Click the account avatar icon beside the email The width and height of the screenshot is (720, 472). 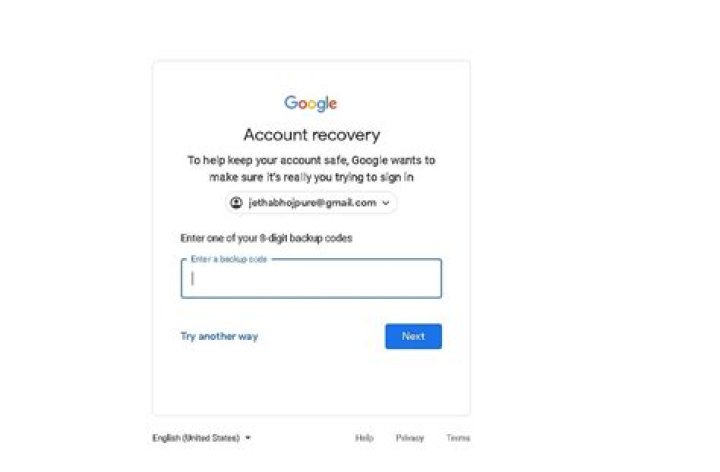236,202
